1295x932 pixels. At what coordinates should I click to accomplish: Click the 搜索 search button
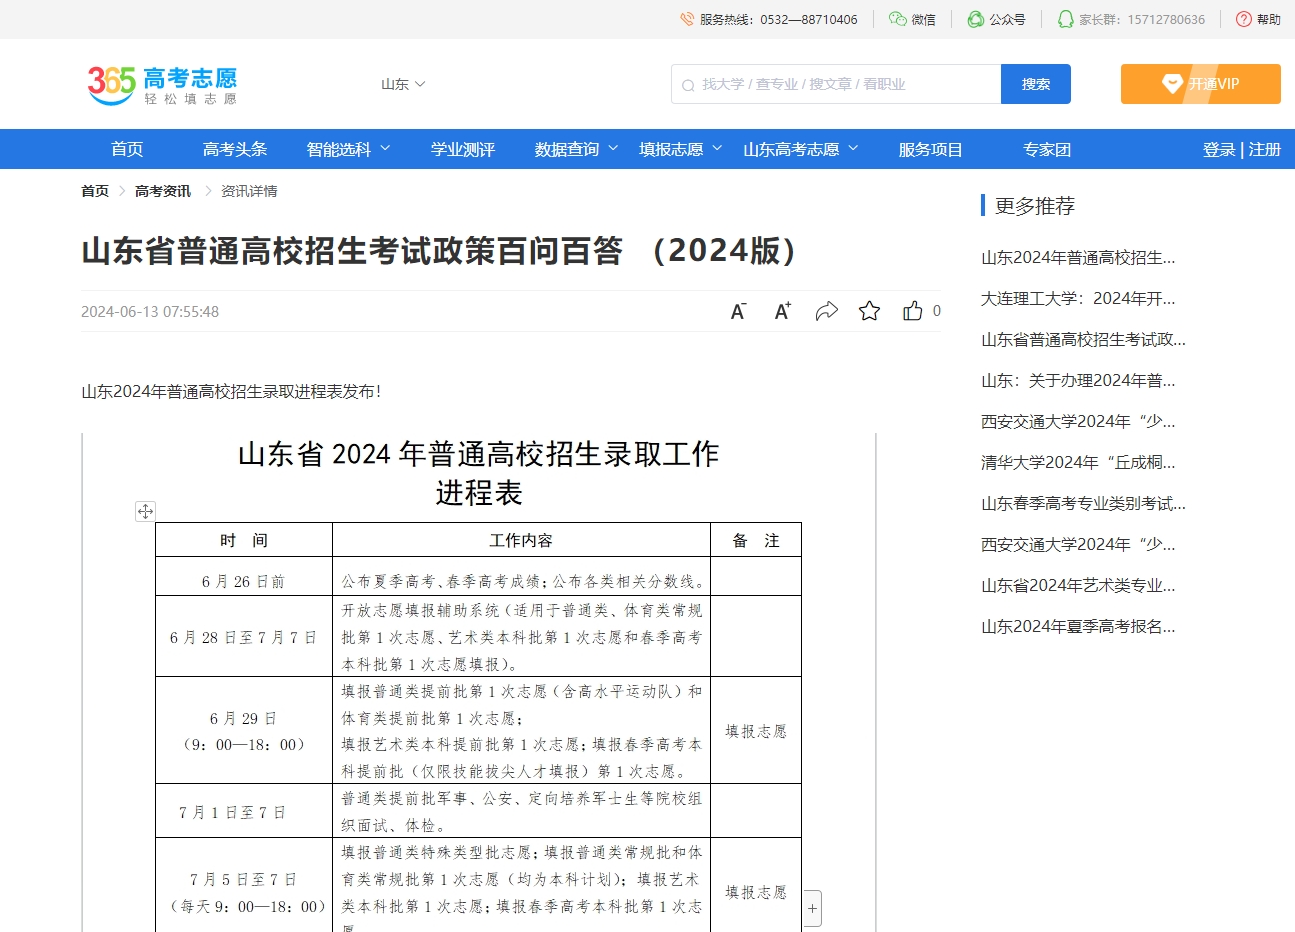[x=1036, y=84]
